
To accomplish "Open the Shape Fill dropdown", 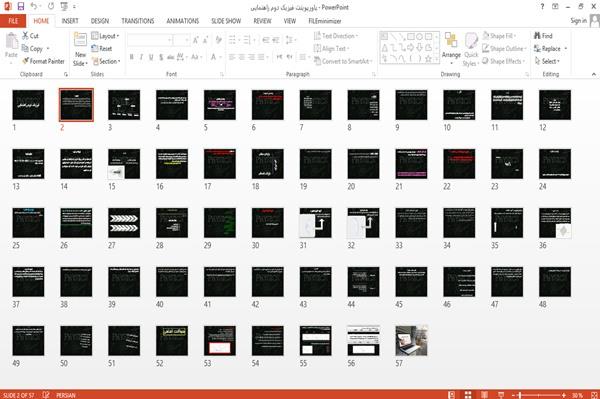I will (499, 36).
